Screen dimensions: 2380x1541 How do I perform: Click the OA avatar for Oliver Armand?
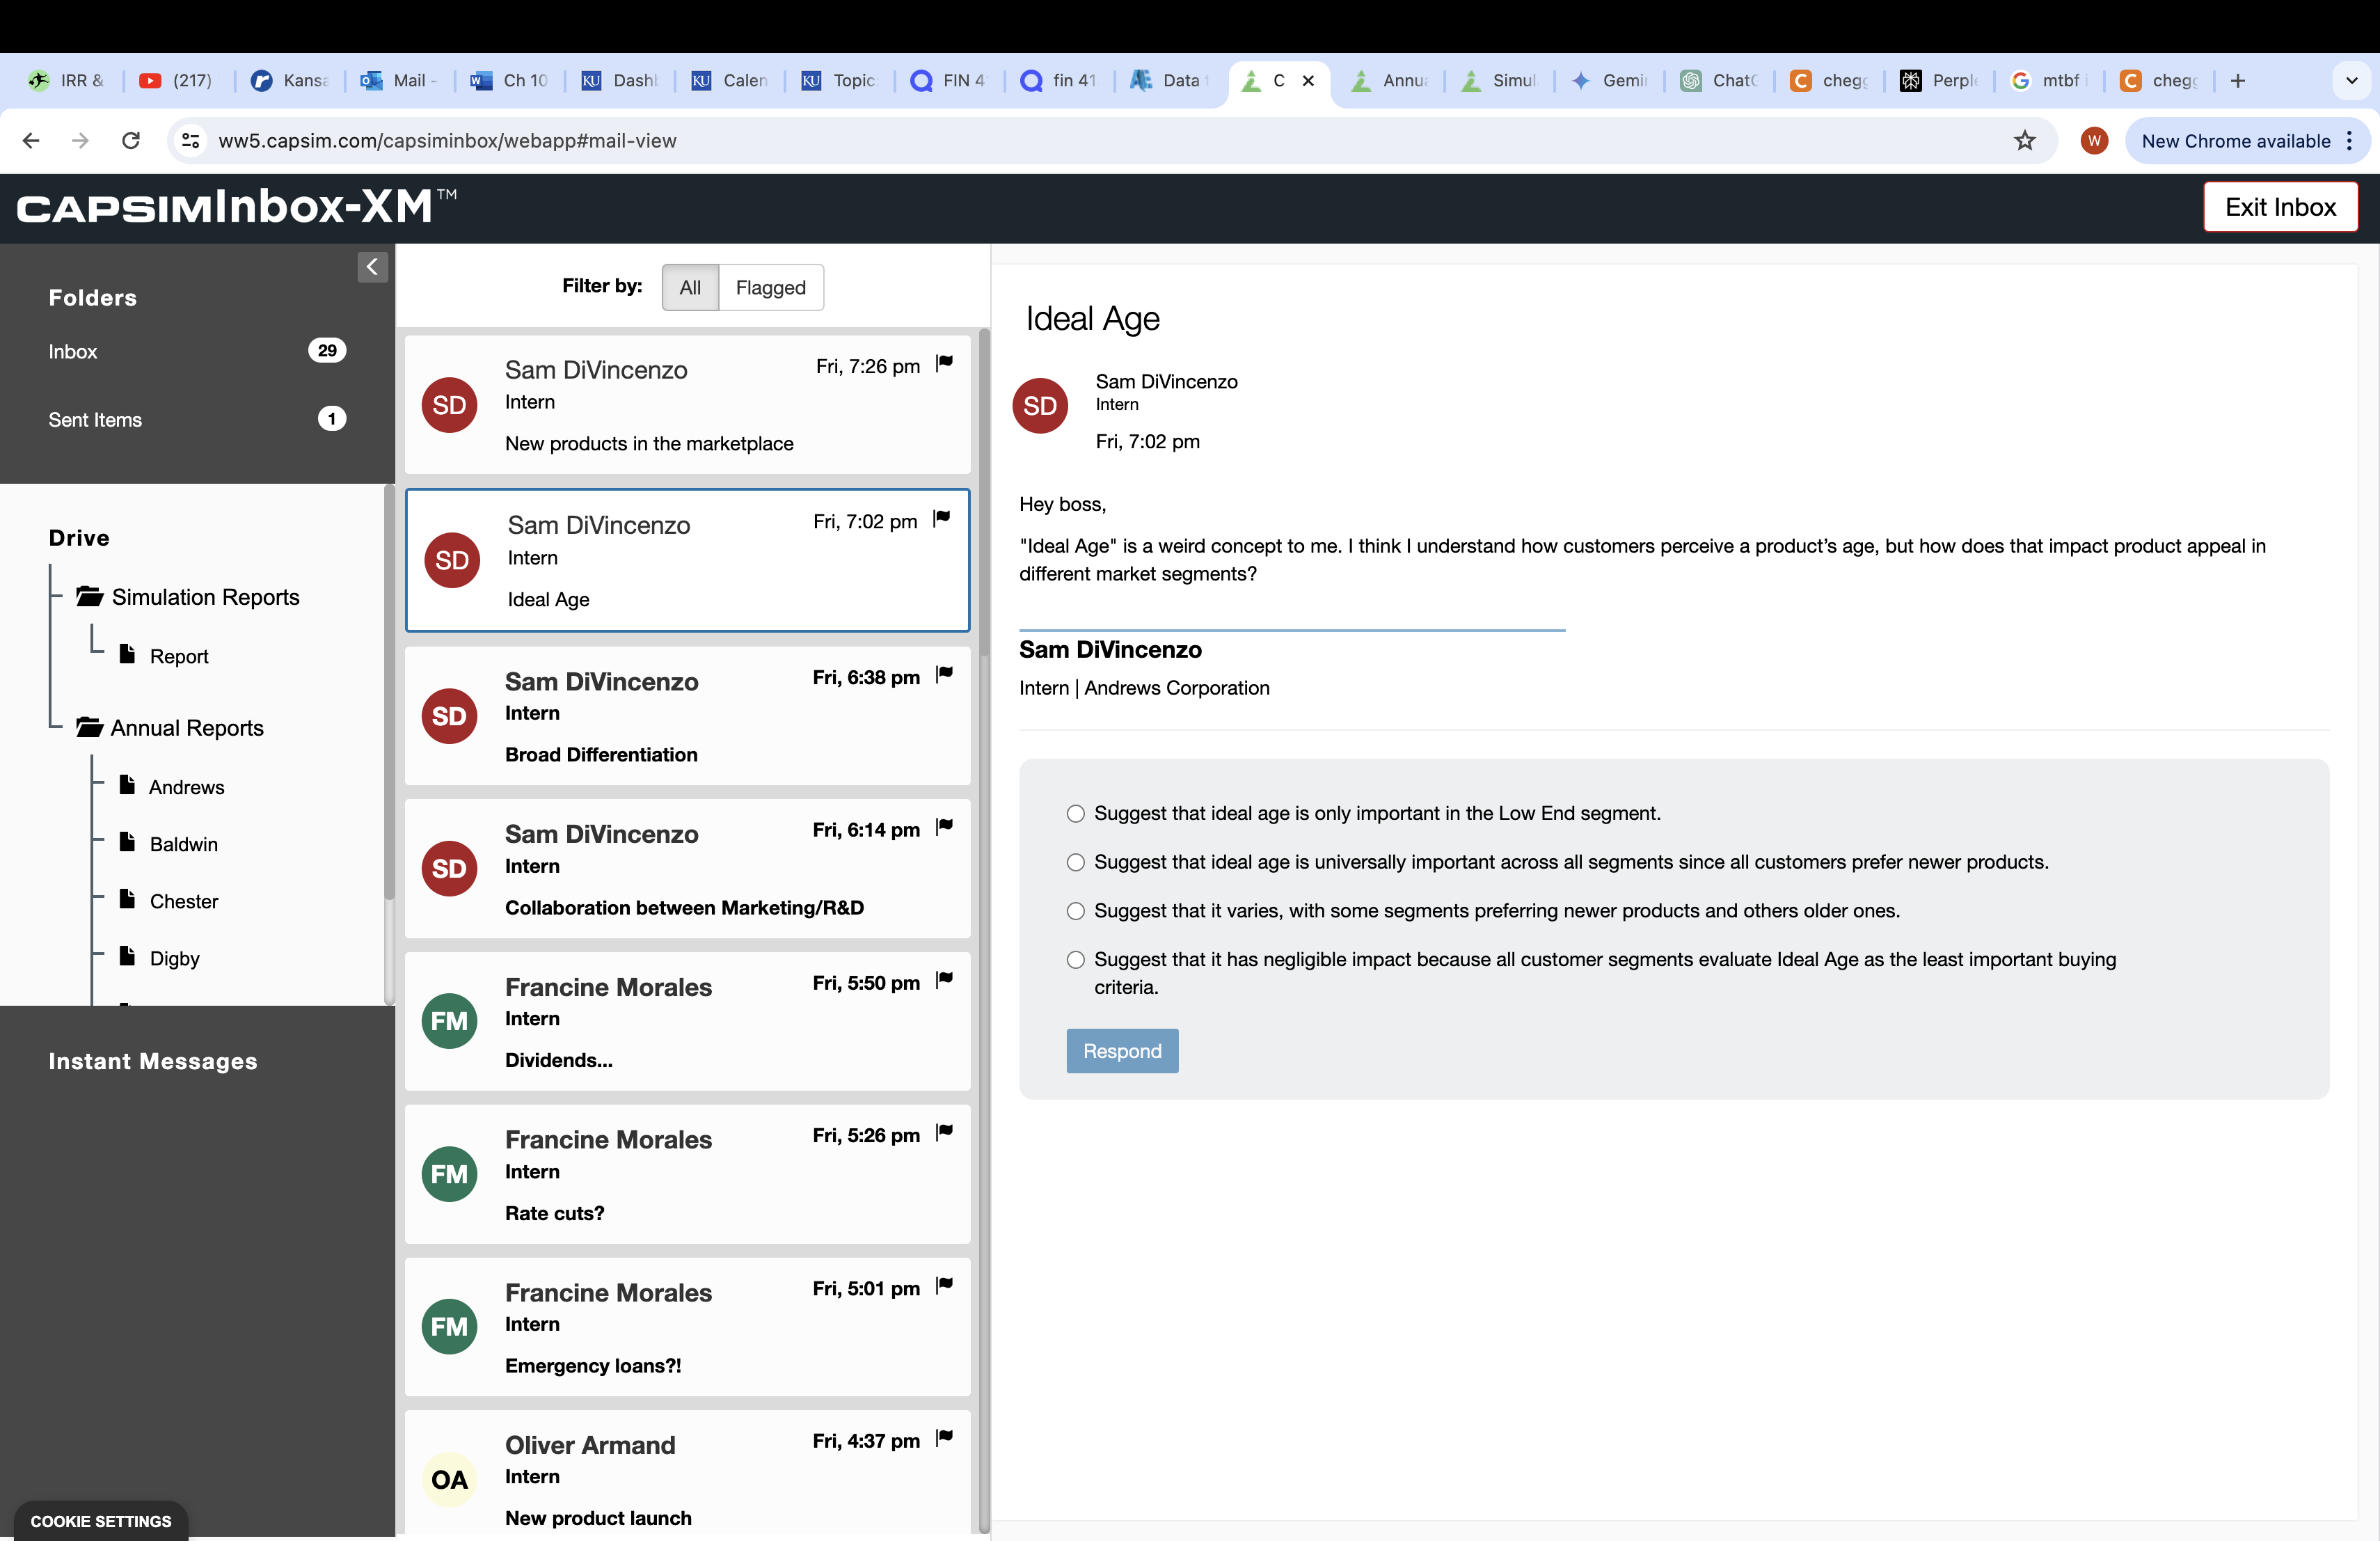449,1479
